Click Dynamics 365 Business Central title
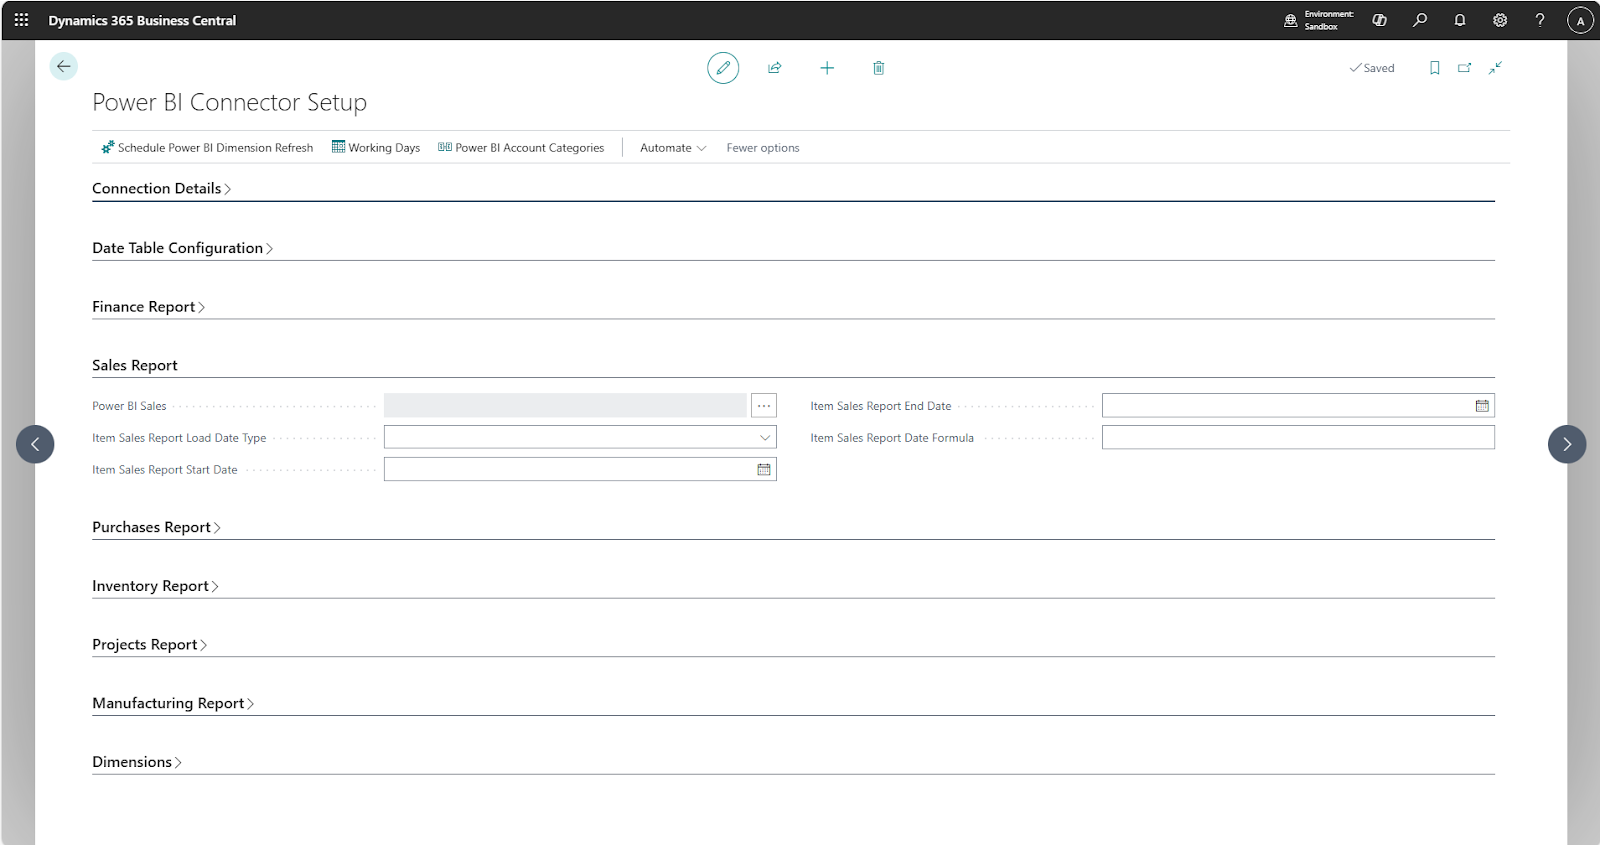The image size is (1600, 845). tap(142, 20)
